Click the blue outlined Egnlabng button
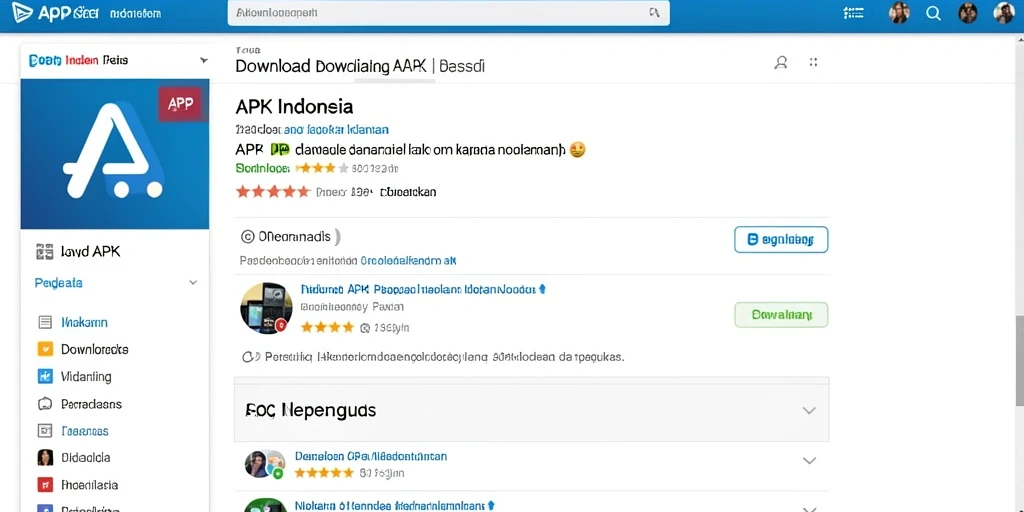Image resolution: width=1024 pixels, height=512 pixels. pos(781,240)
